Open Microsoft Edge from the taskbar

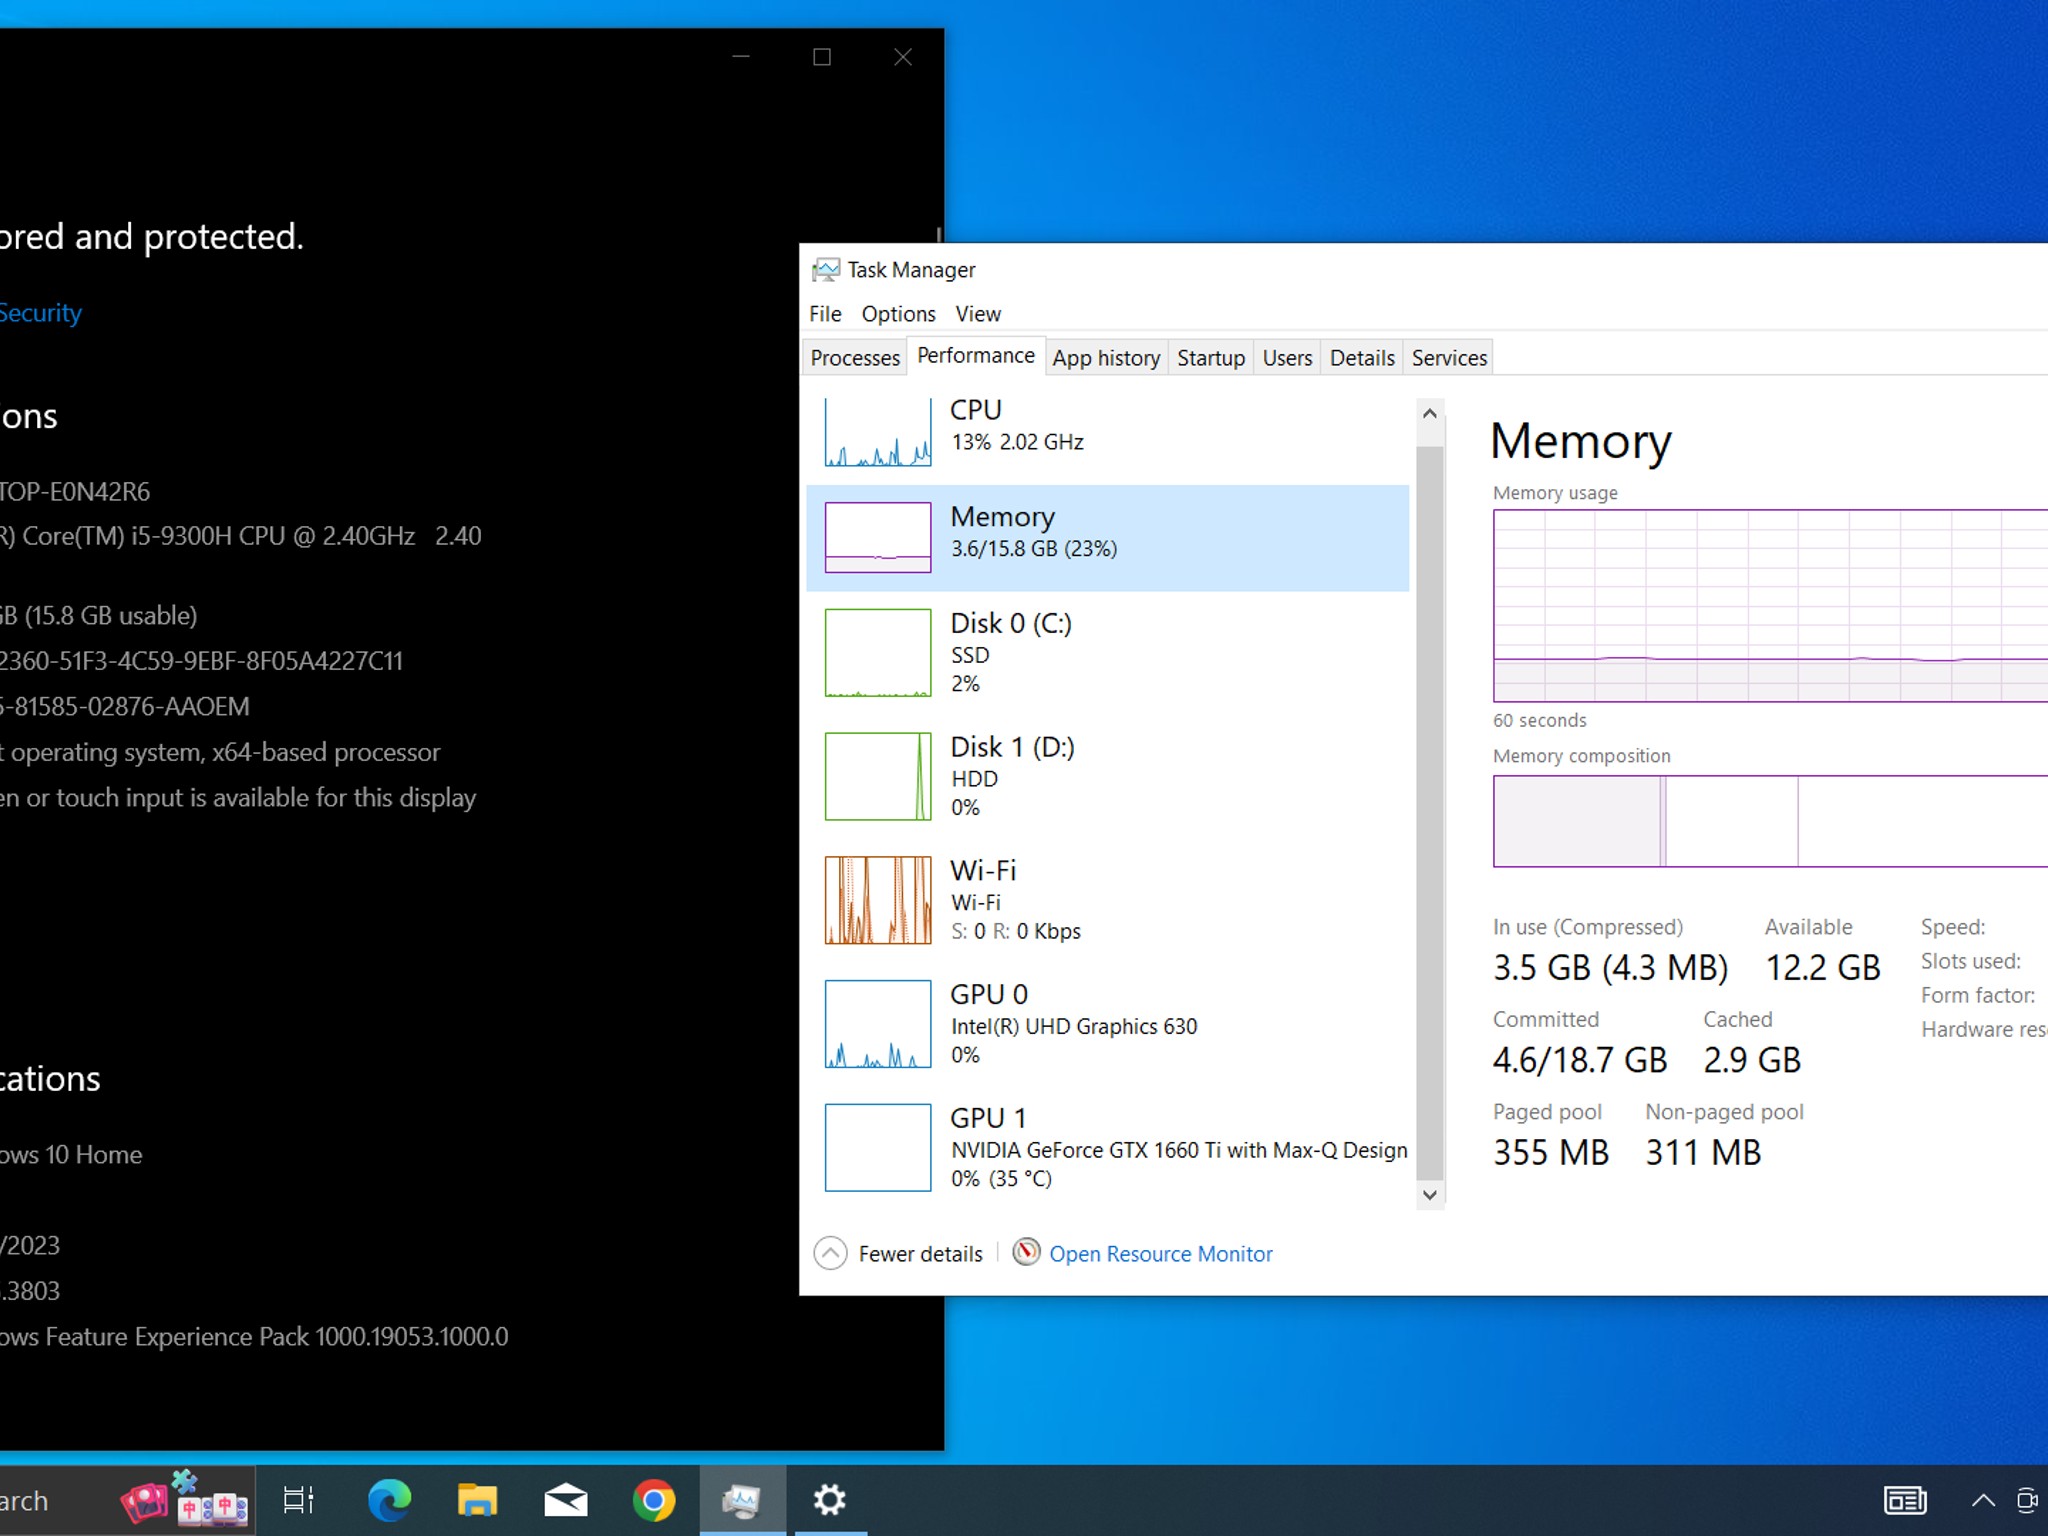click(389, 1500)
